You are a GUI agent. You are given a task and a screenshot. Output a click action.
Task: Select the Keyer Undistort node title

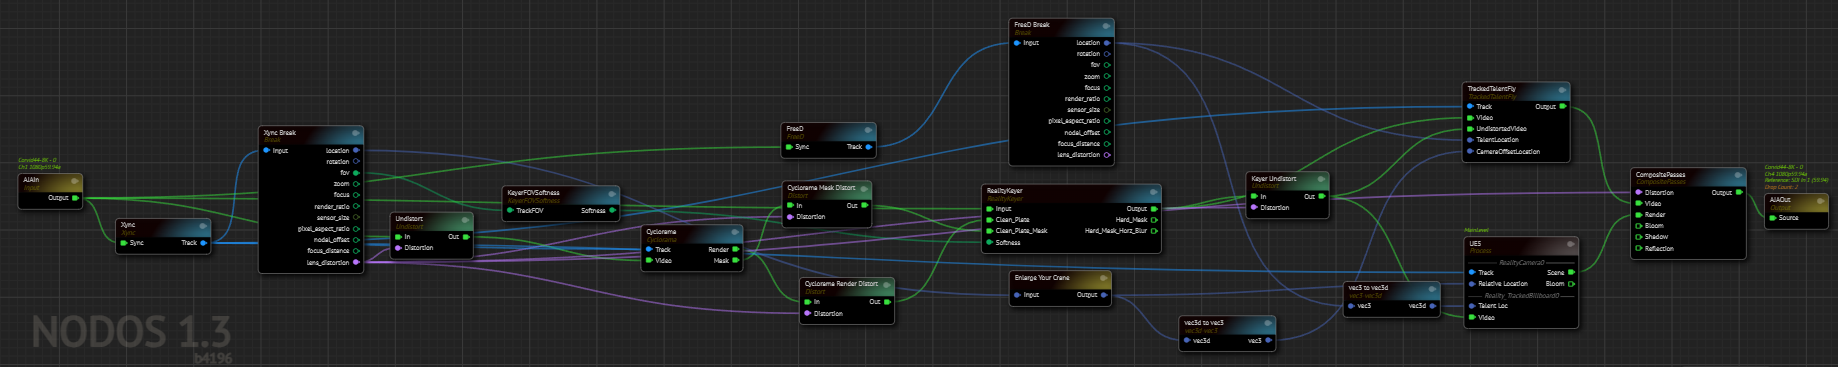click(1273, 179)
